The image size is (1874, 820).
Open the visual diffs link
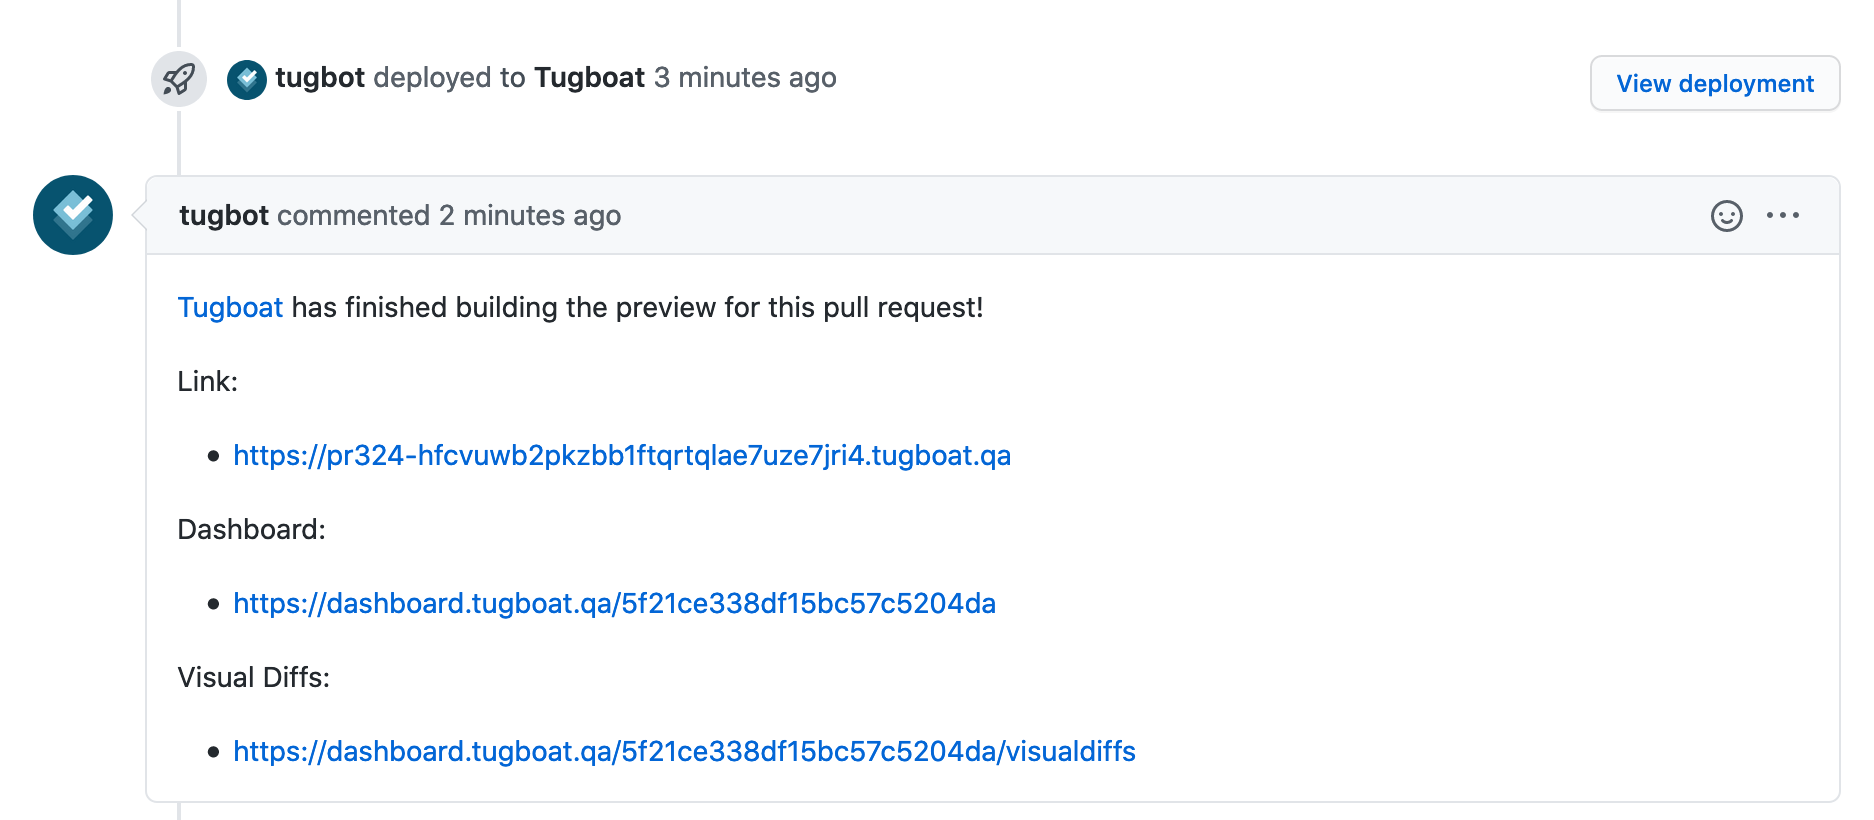(x=684, y=751)
